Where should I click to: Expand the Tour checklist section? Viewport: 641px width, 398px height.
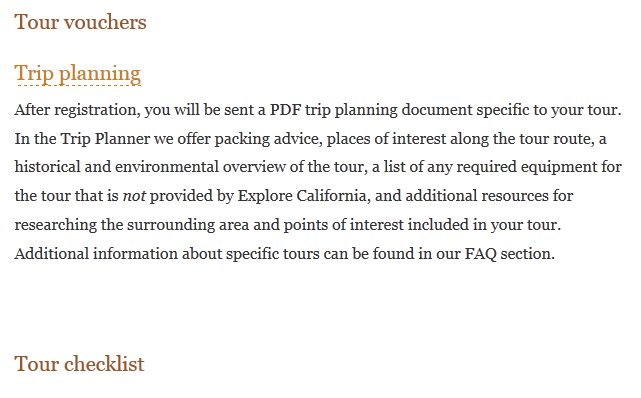tap(79, 364)
